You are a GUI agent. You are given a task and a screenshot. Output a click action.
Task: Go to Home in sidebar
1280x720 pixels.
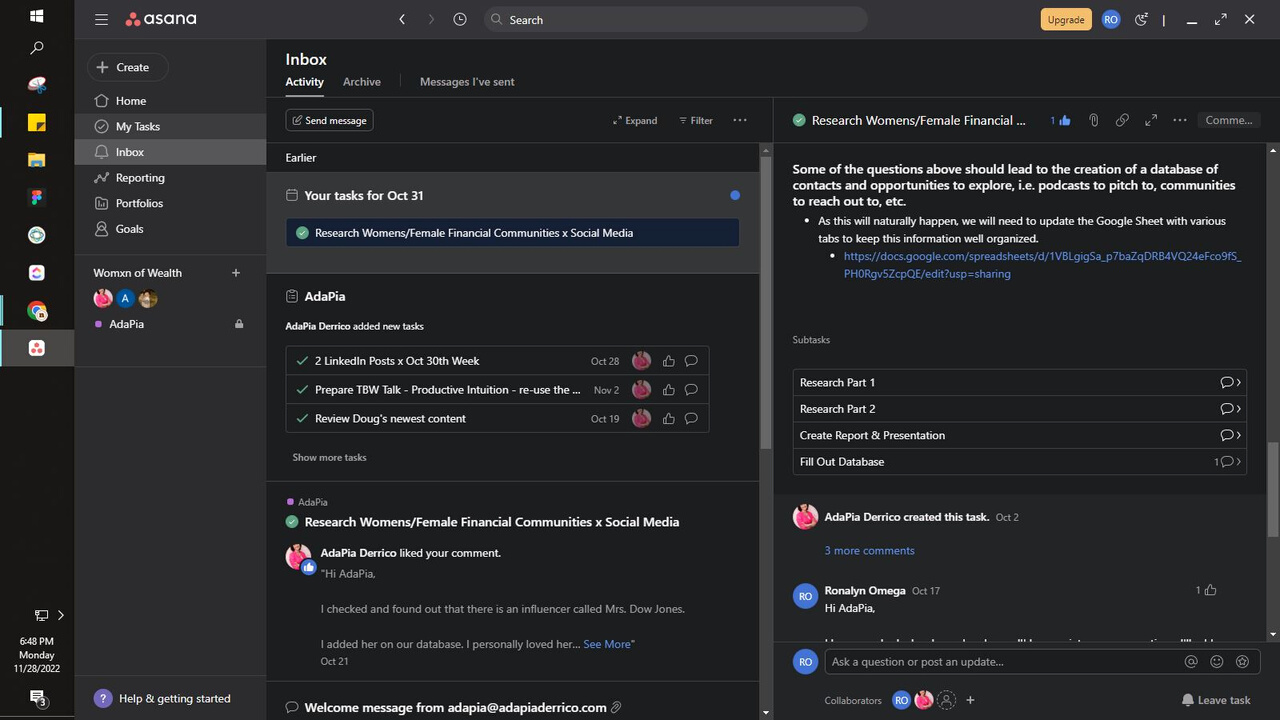pos(130,101)
